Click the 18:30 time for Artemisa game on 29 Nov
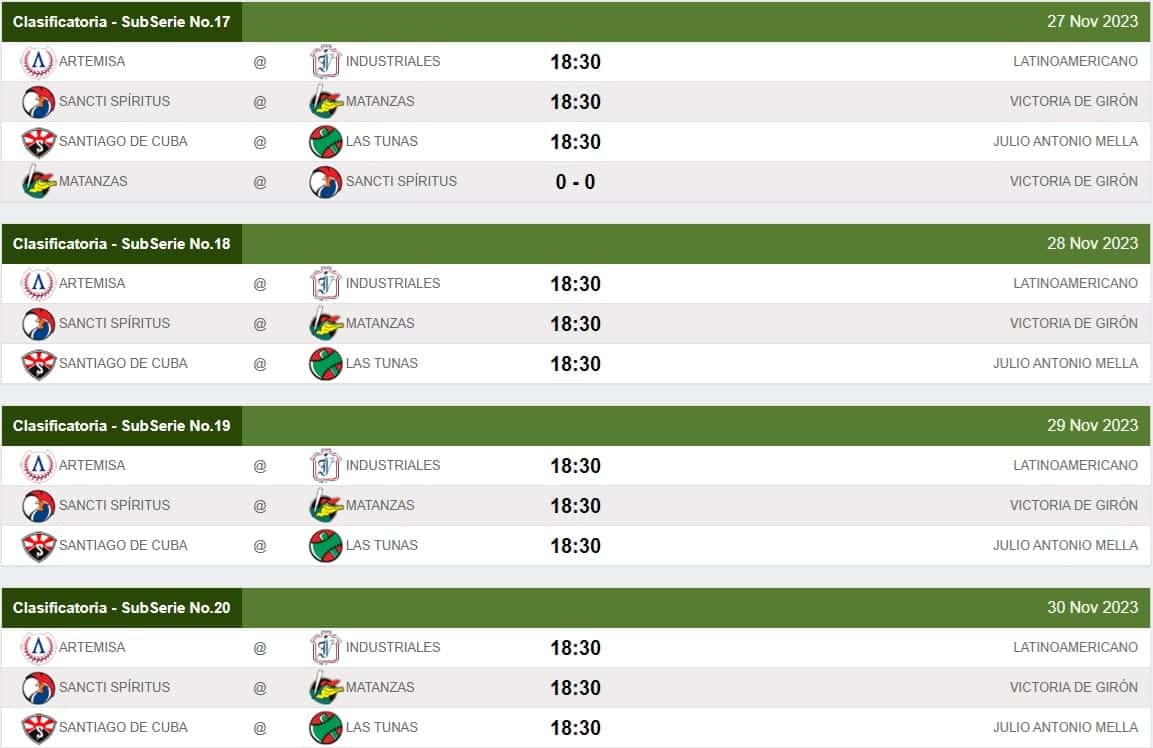Viewport: 1153px width, 748px height. pyautogui.click(x=575, y=466)
